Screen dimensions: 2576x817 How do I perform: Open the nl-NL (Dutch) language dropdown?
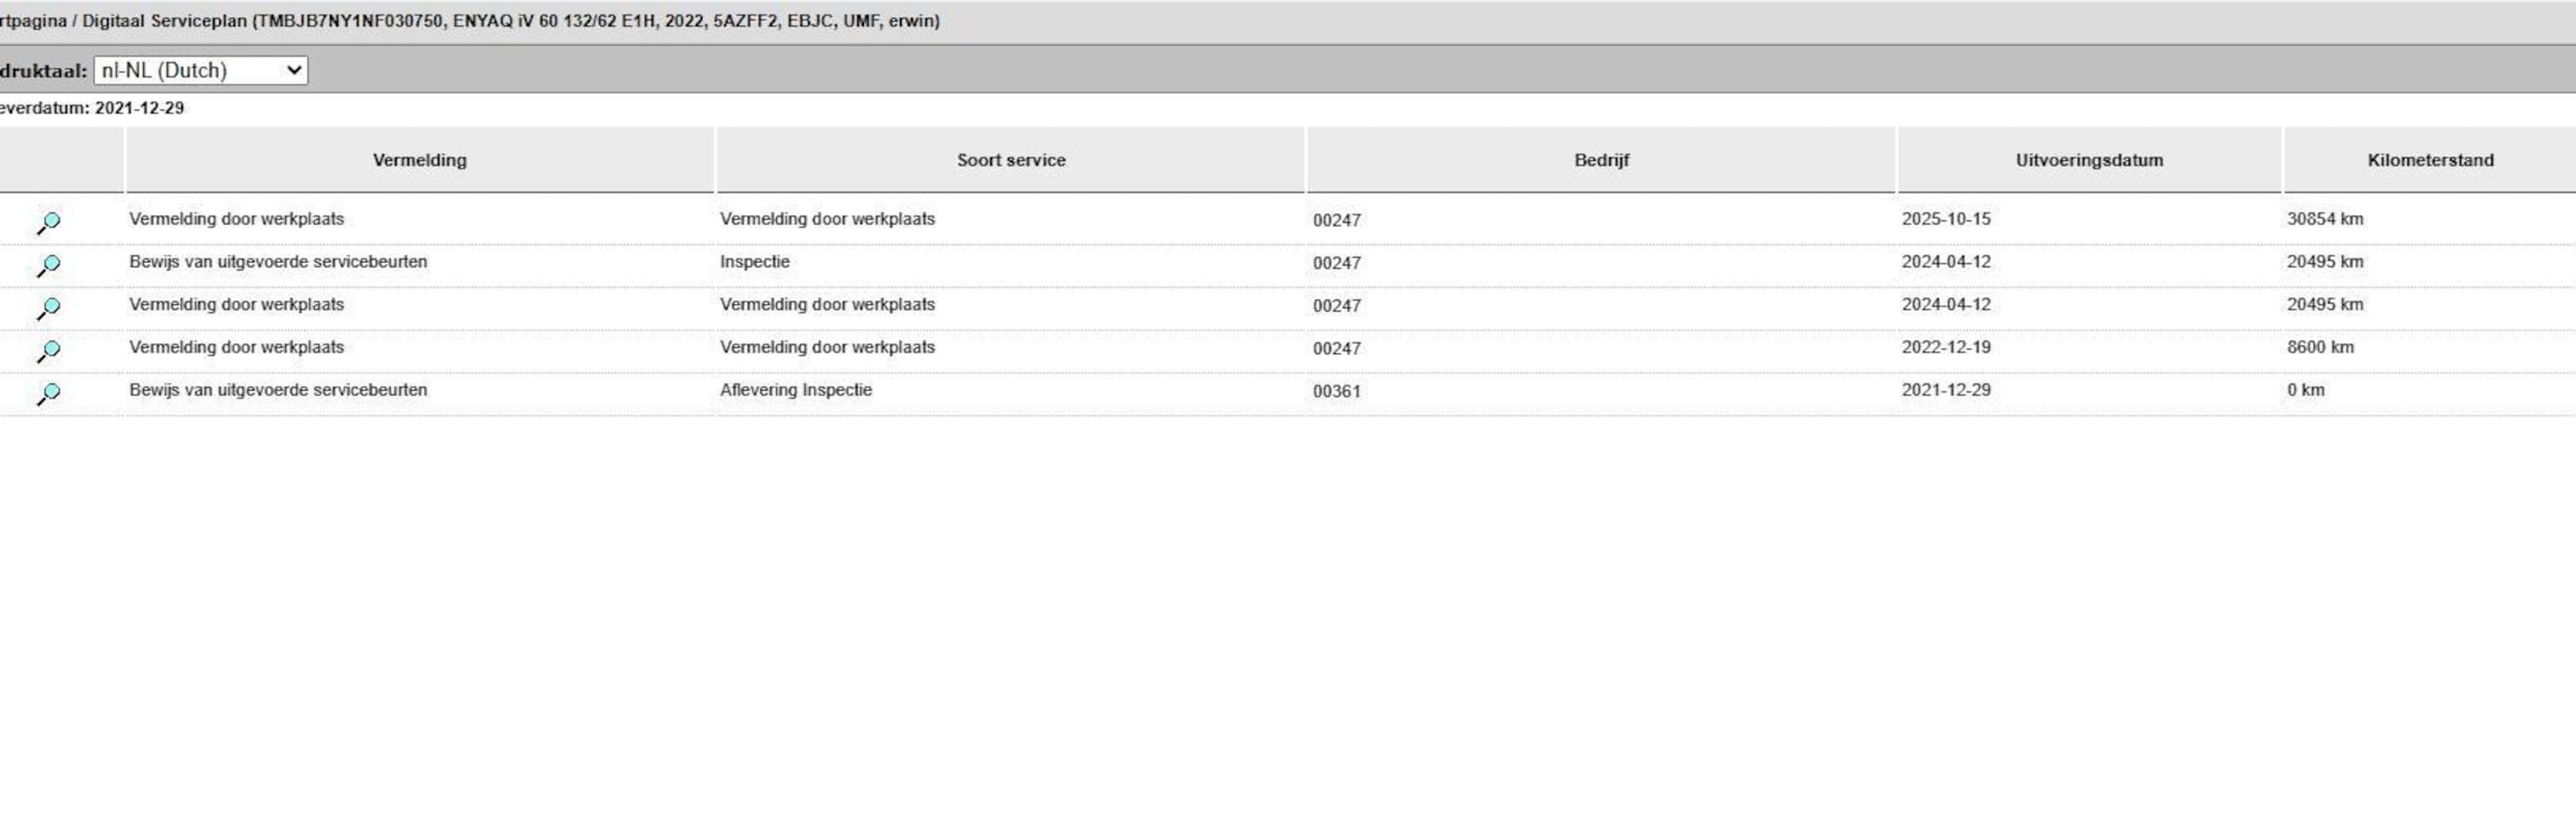[200, 70]
